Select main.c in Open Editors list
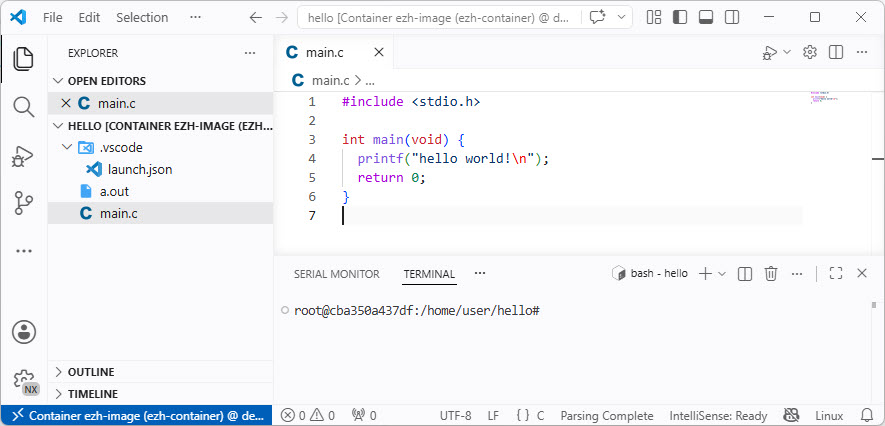The width and height of the screenshot is (885, 426). 117,104
